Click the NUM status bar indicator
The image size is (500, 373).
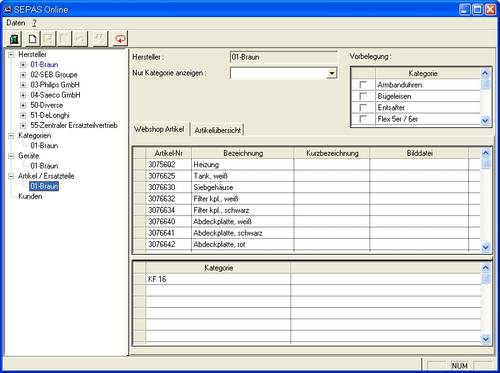[459, 365]
